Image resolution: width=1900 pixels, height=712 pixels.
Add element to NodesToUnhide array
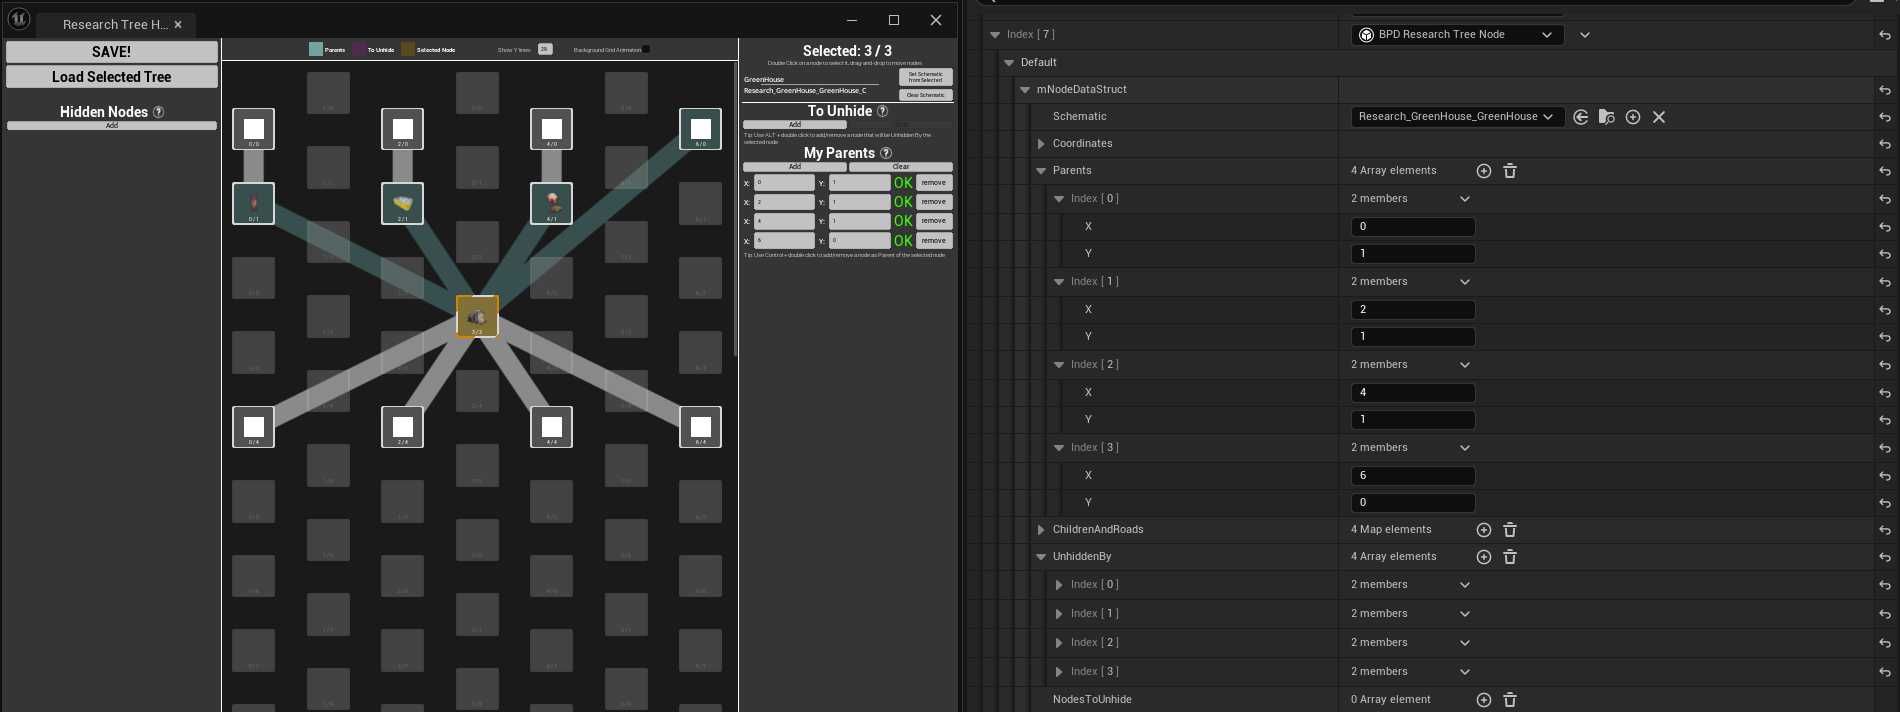click(1484, 700)
